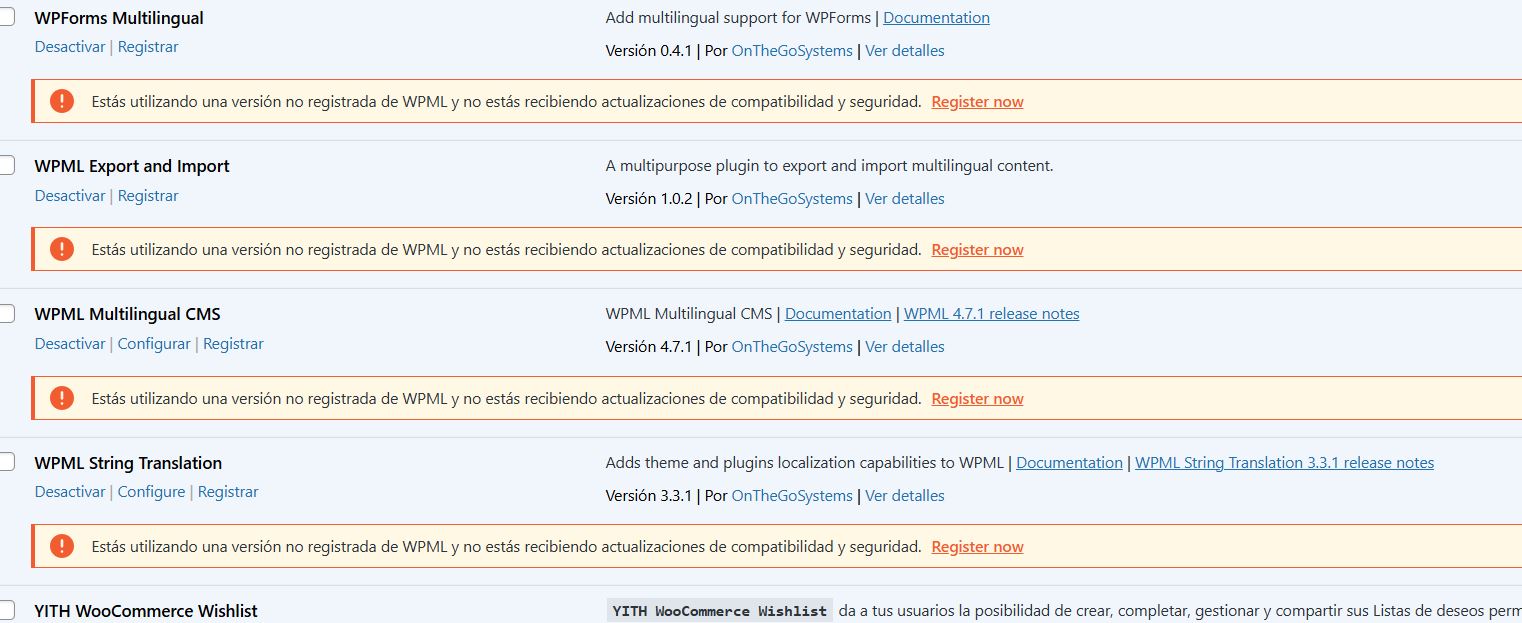Open OnTheGoSystems link for WPML Export and Import
1522x623 pixels.
pyautogui.click(x=792, y=199)
